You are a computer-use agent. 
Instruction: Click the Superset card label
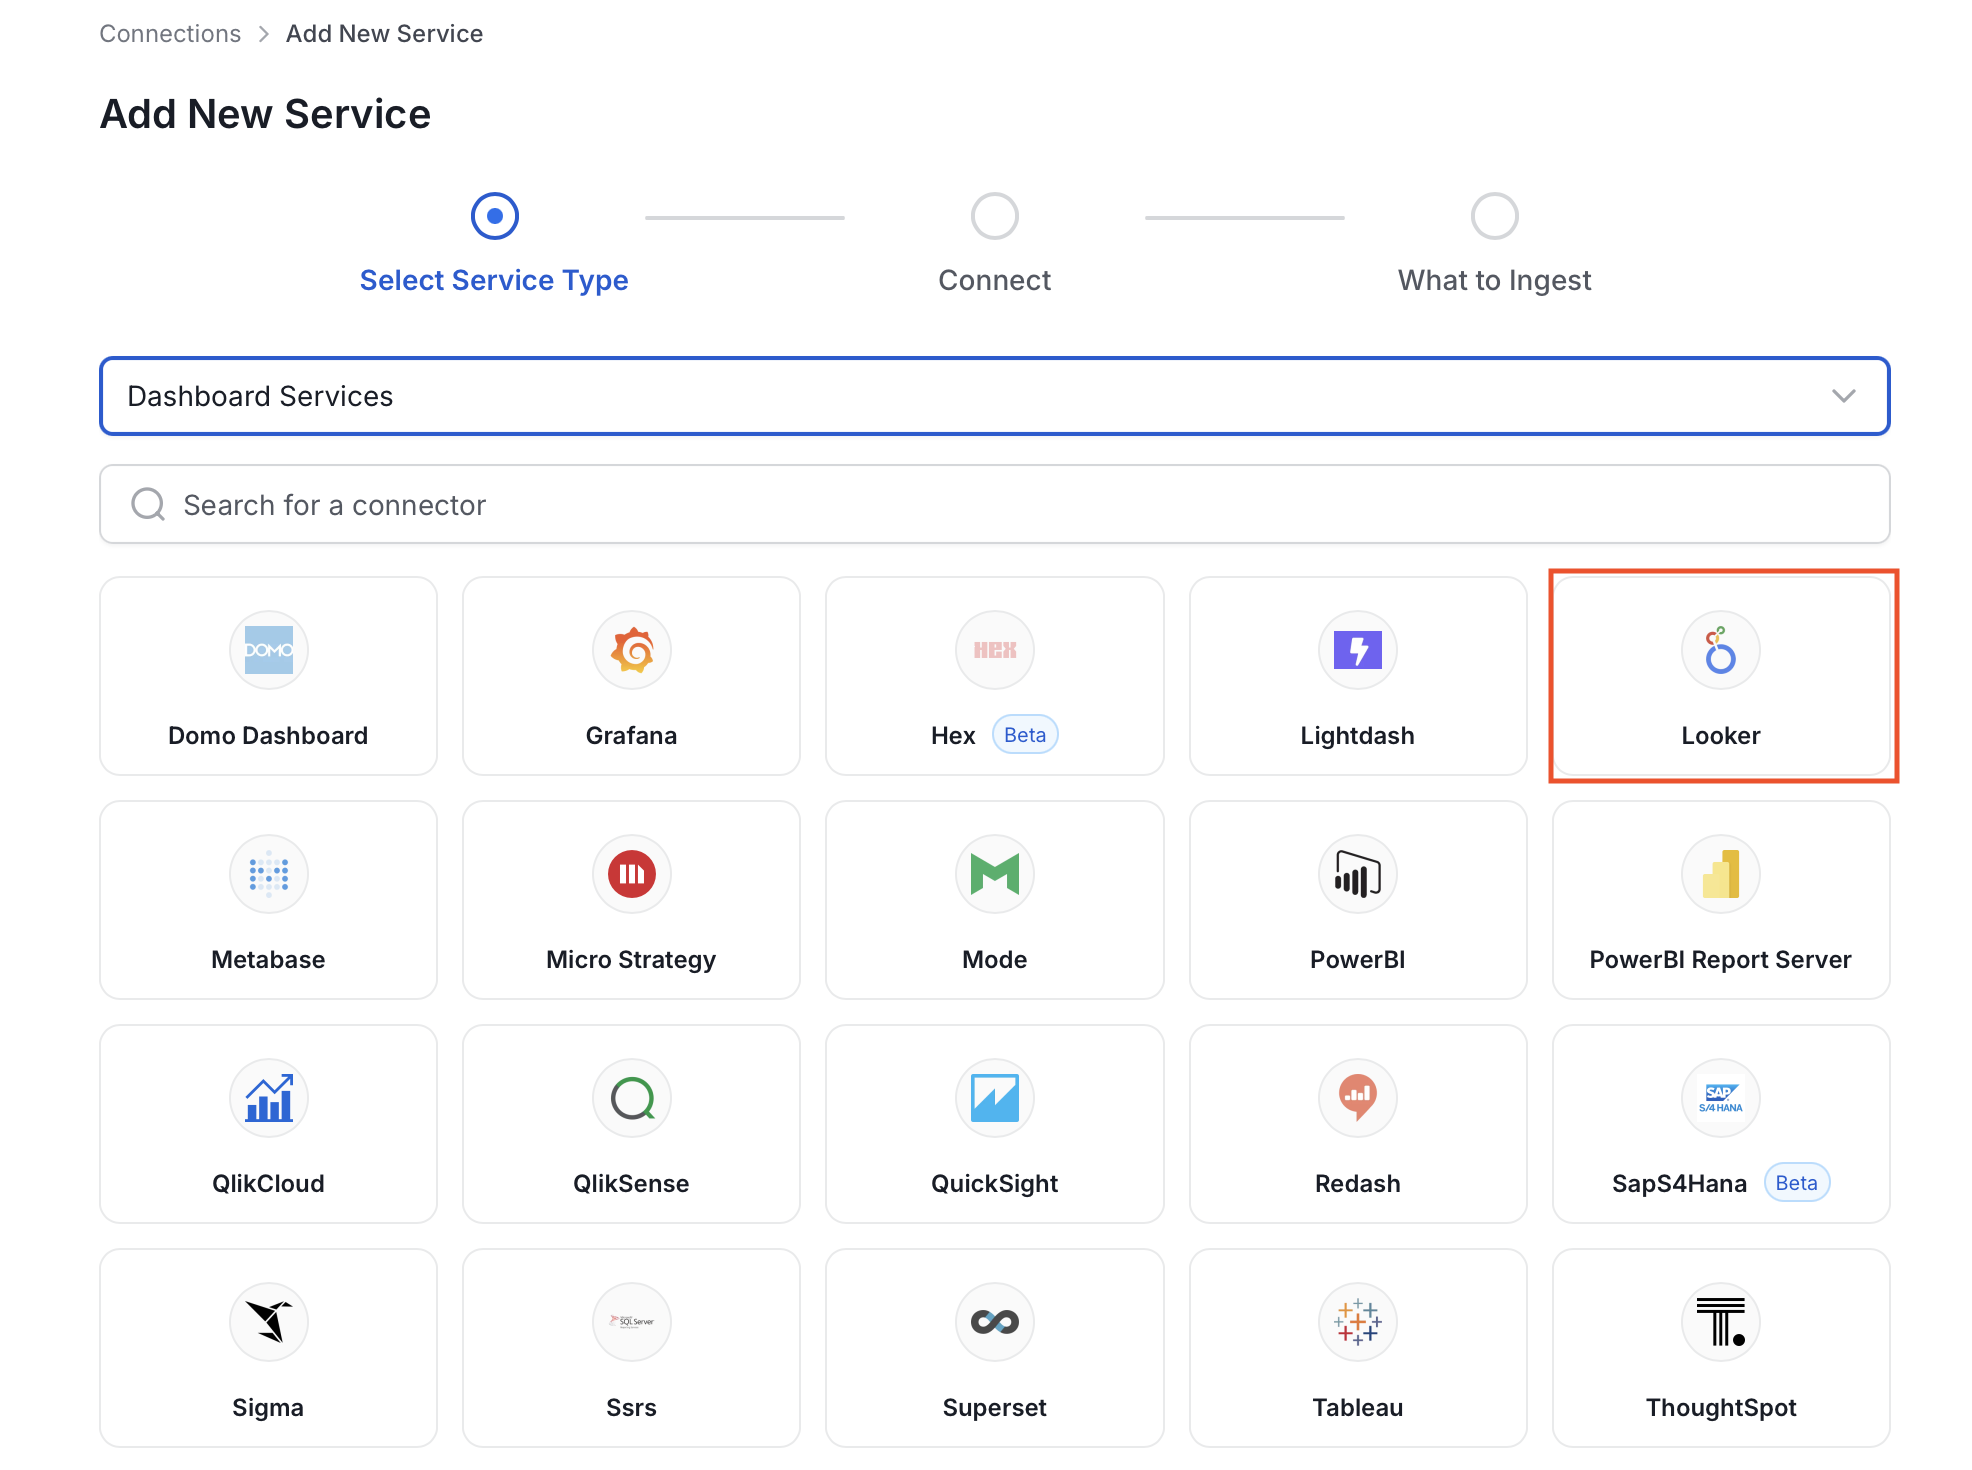(x=994, y=1408)
